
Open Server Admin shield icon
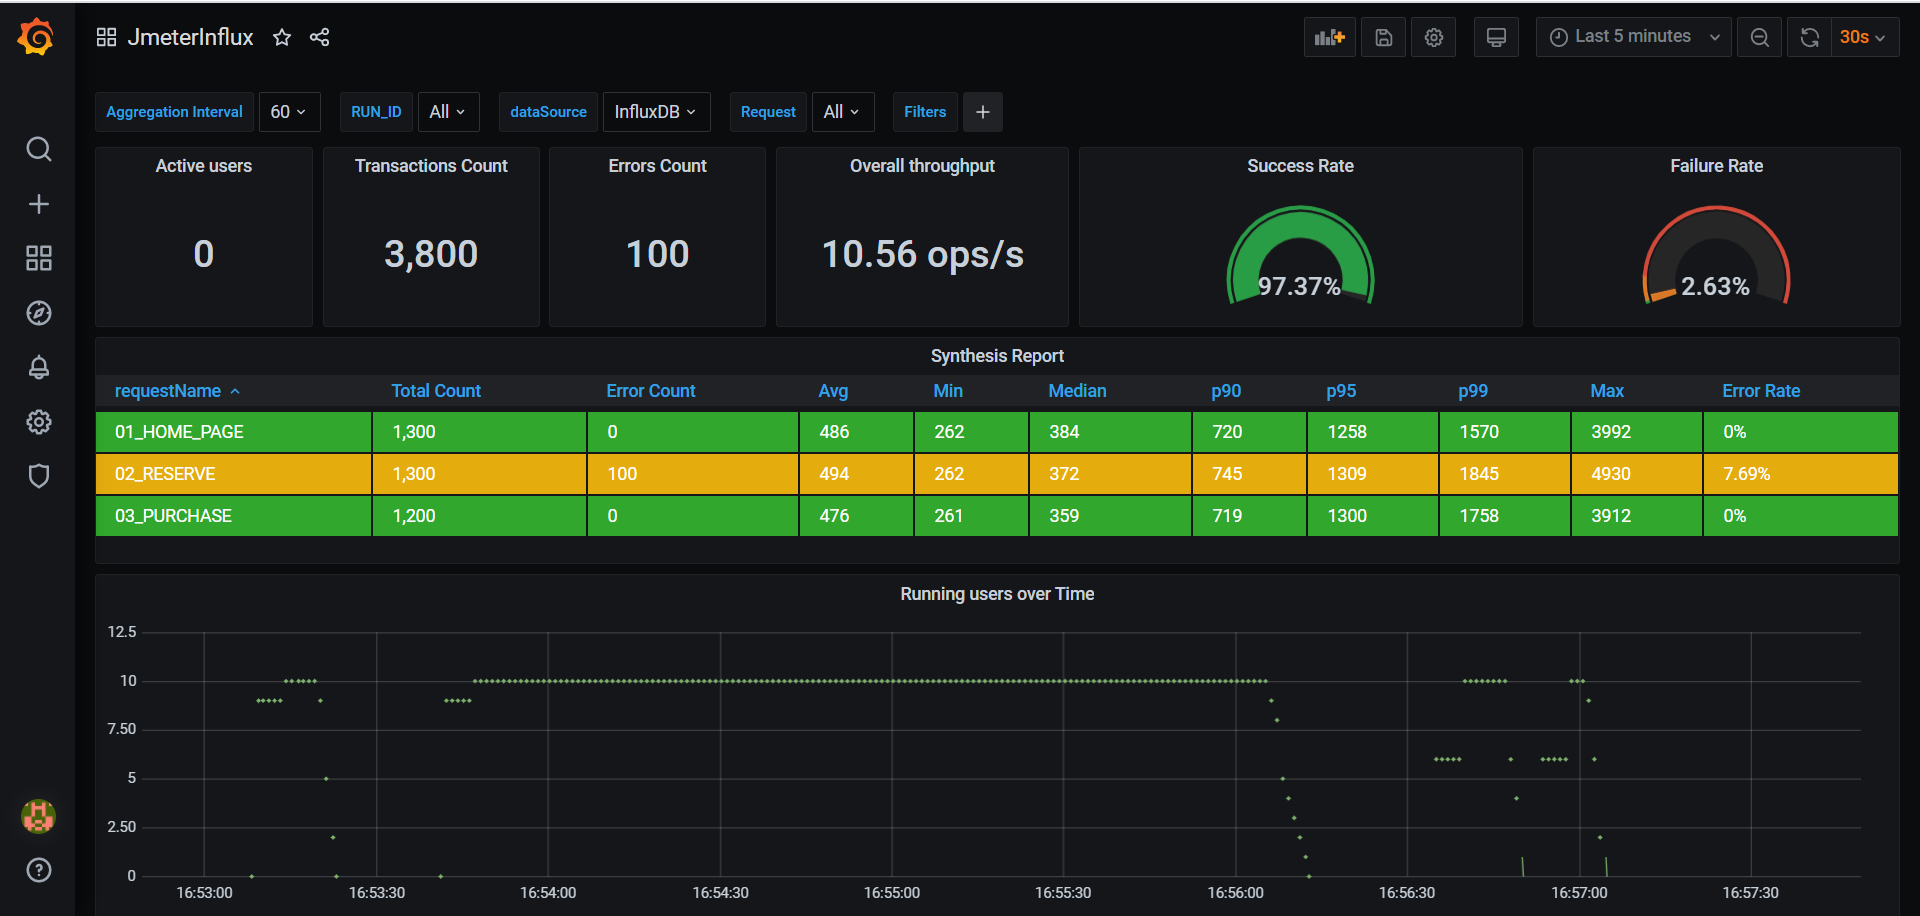[x=38, y=476]
